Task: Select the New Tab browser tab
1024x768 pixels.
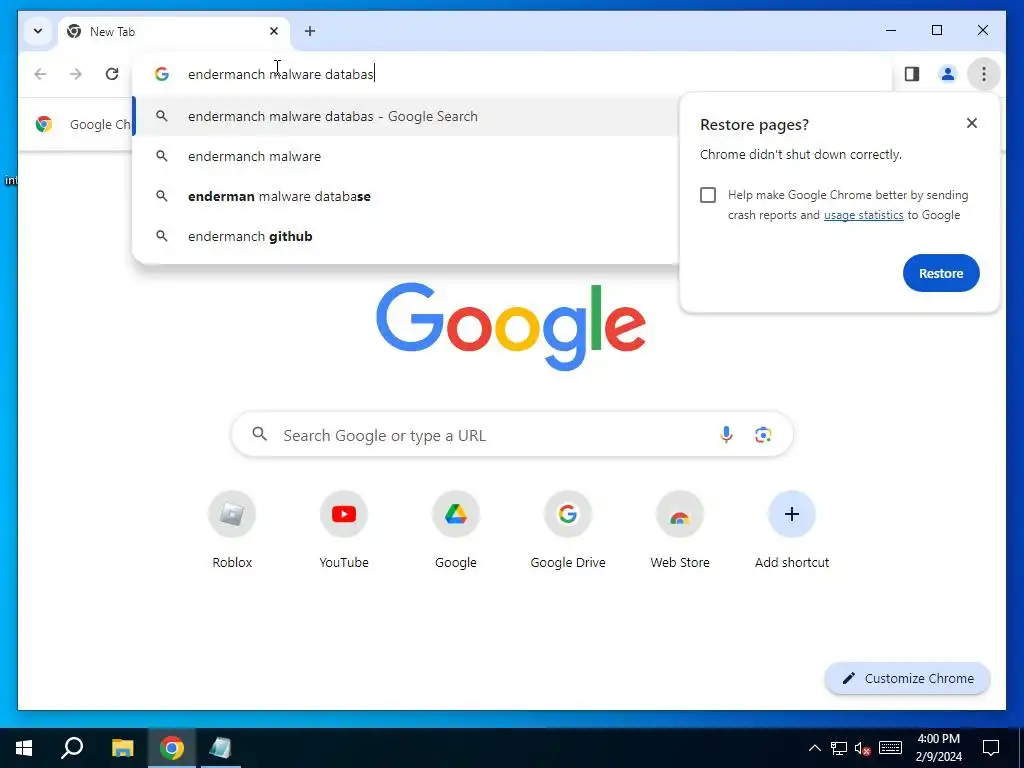Action: coord(174,31)
